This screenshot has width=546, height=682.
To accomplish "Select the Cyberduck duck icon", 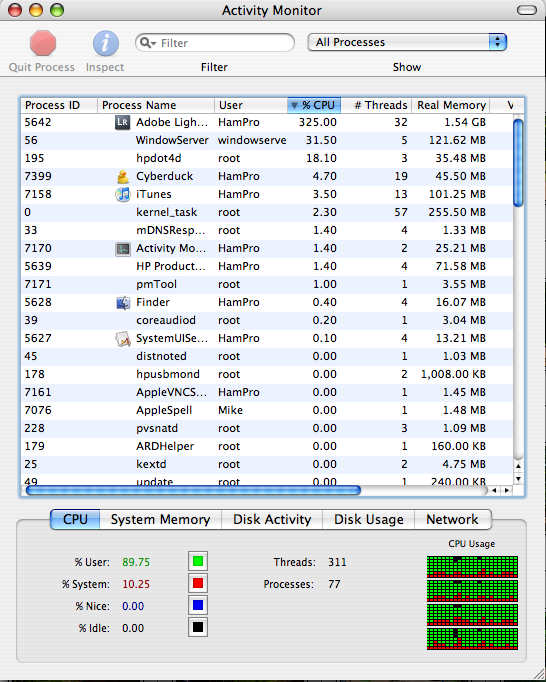I will pyautogui.click(x=123, y=176).
